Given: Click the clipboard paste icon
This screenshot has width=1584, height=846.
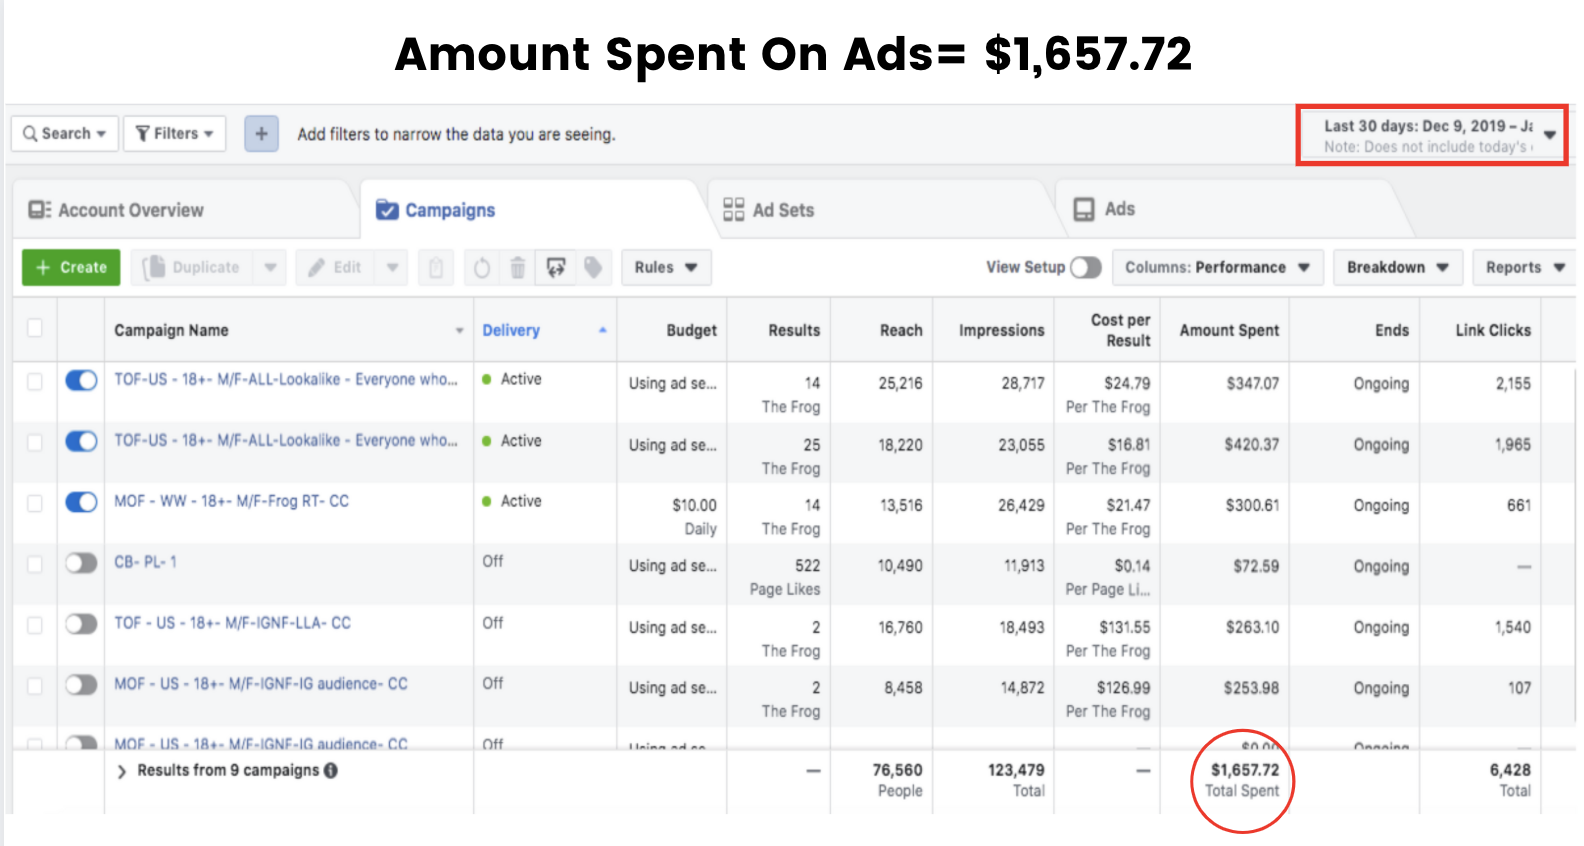Looking at the screenshot, I should tap(436, 267).
